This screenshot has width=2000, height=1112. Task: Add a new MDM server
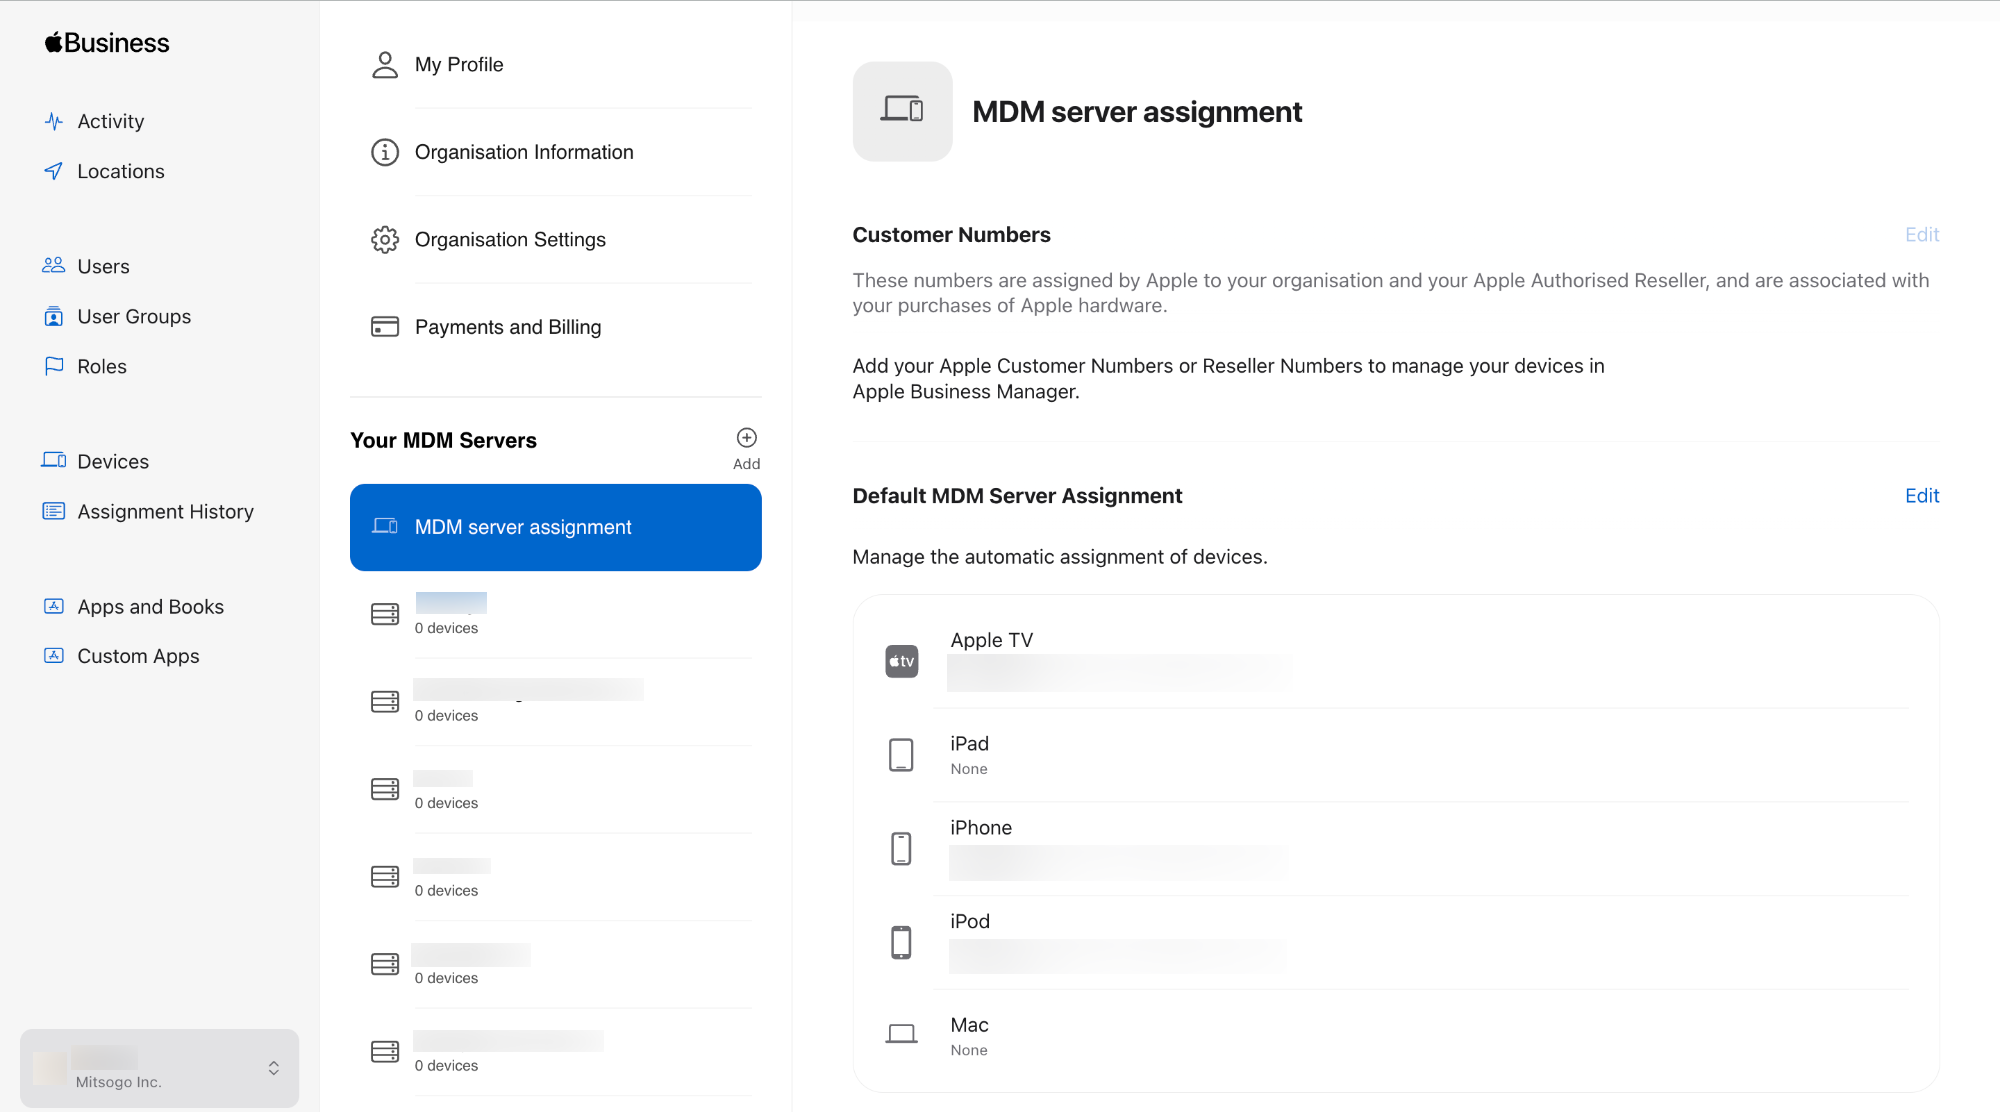pyautogui.click(x=746, y=448)
